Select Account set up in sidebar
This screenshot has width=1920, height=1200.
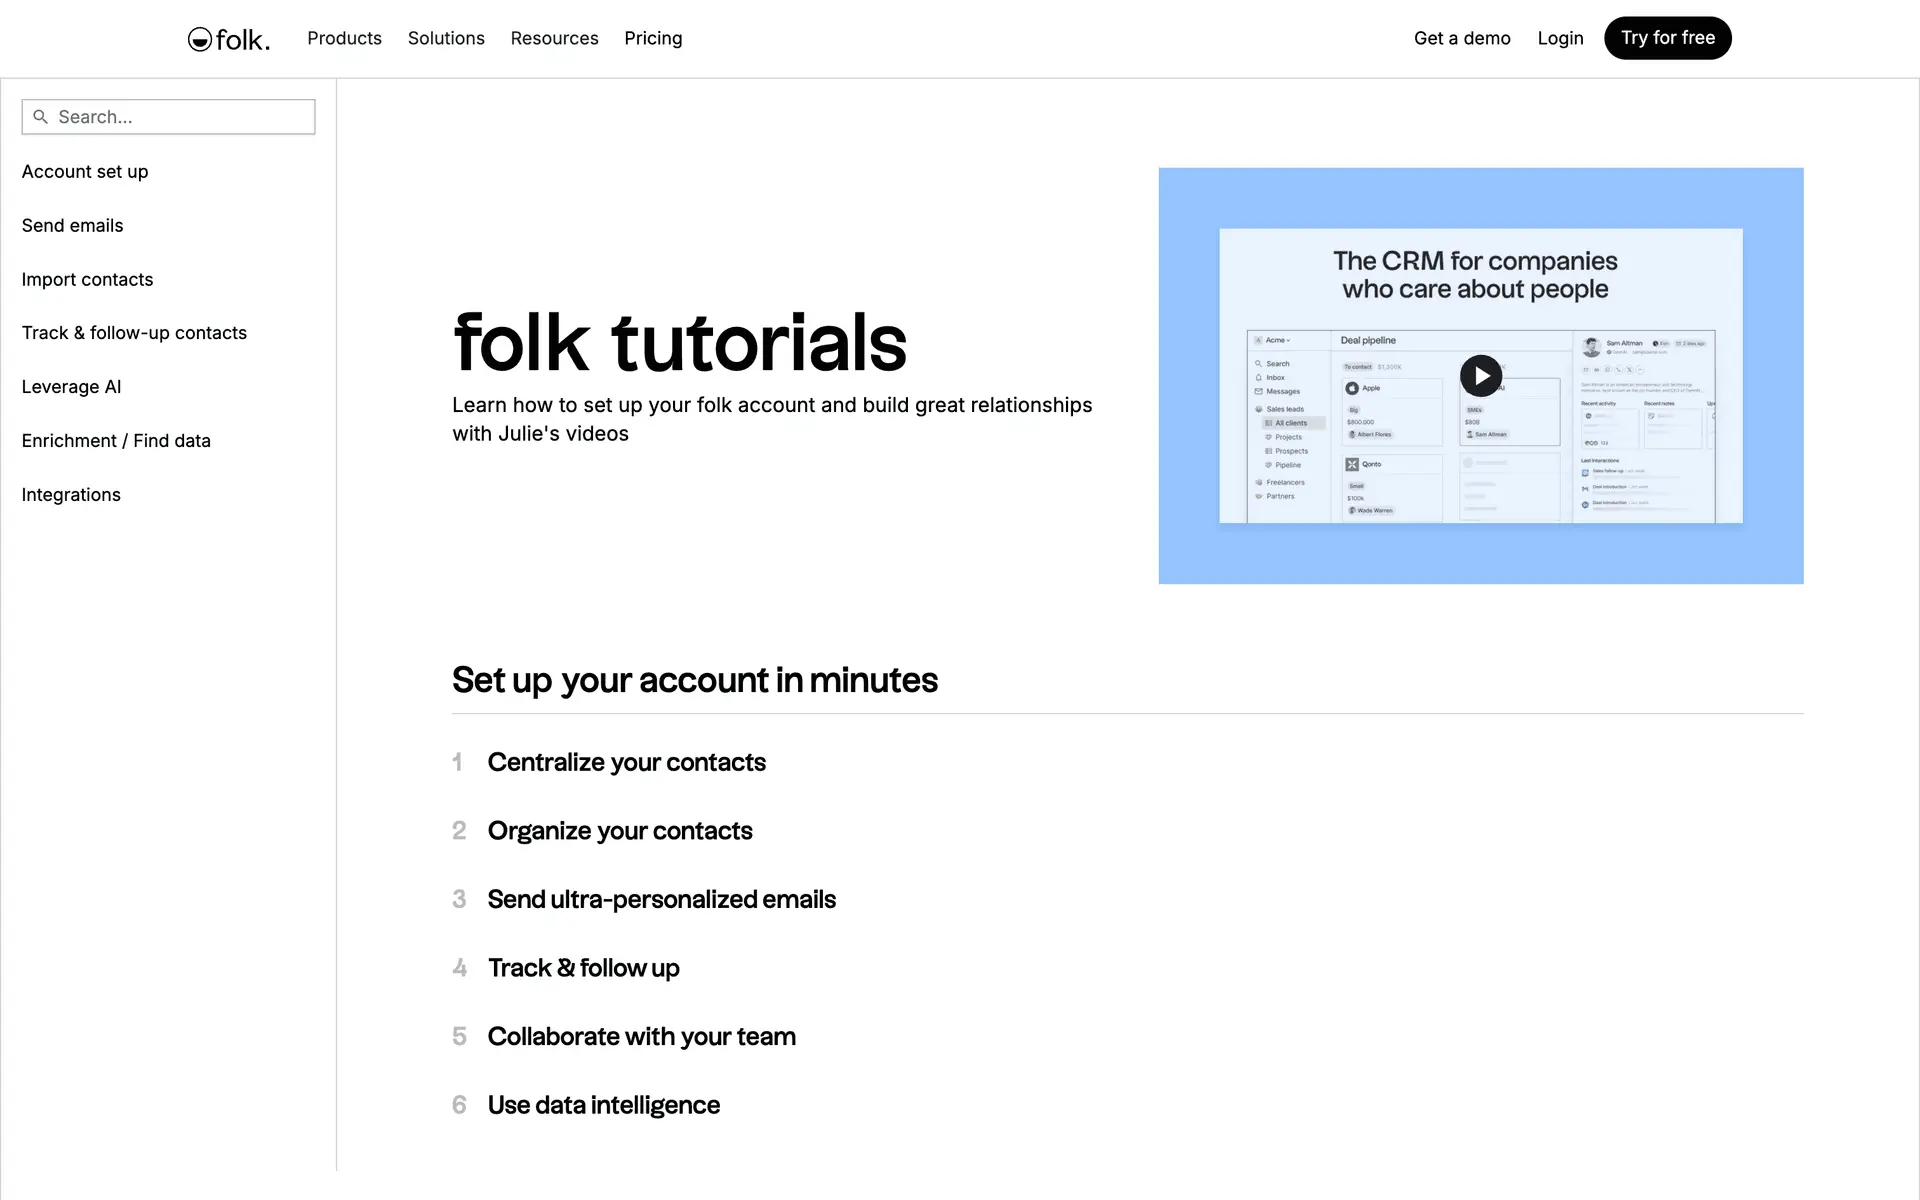tap(85, 172)
